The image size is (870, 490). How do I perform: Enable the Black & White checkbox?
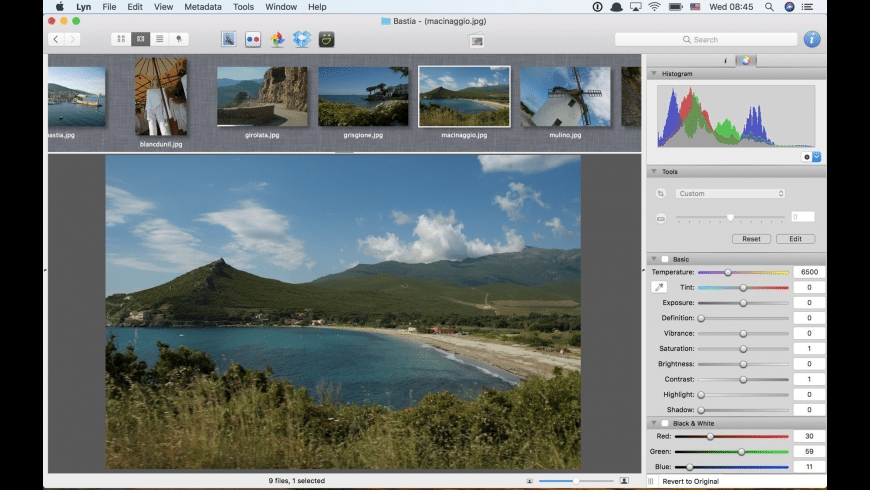665,423
